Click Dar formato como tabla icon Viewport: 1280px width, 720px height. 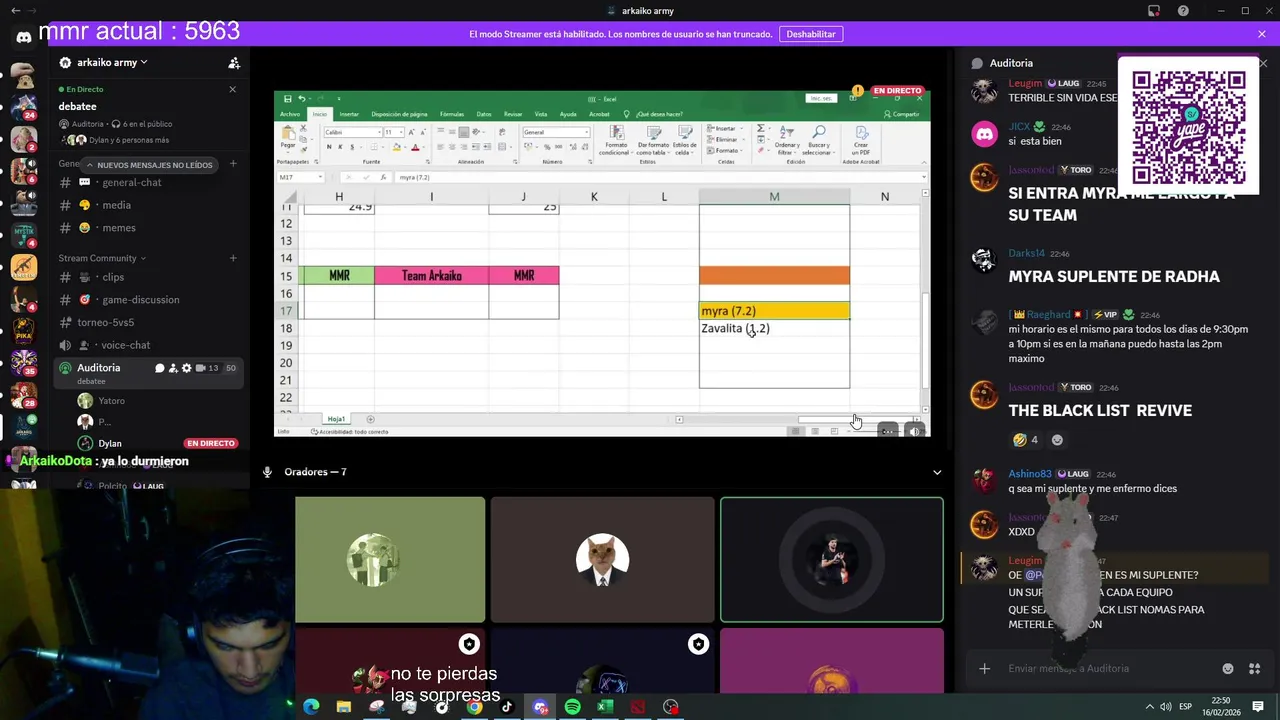point(654,132)
